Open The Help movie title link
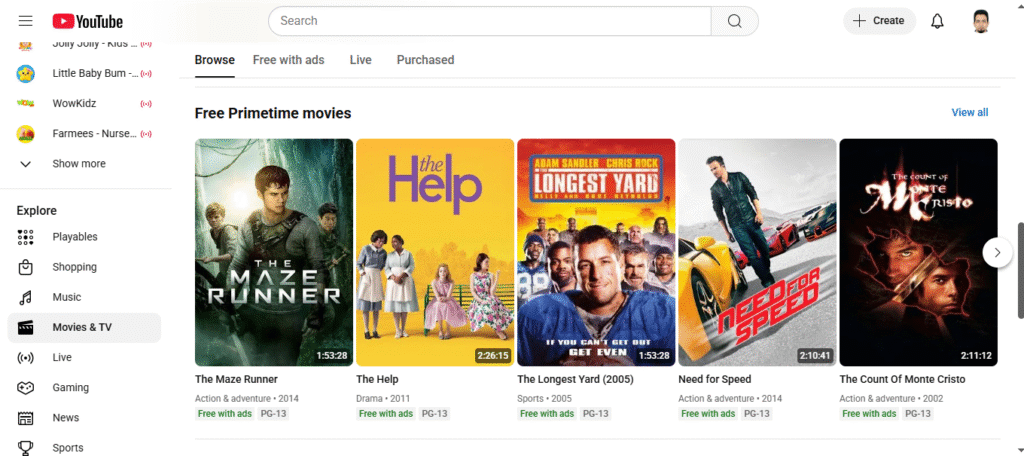This screenshot has width=1024, height=456. (378, 380)
